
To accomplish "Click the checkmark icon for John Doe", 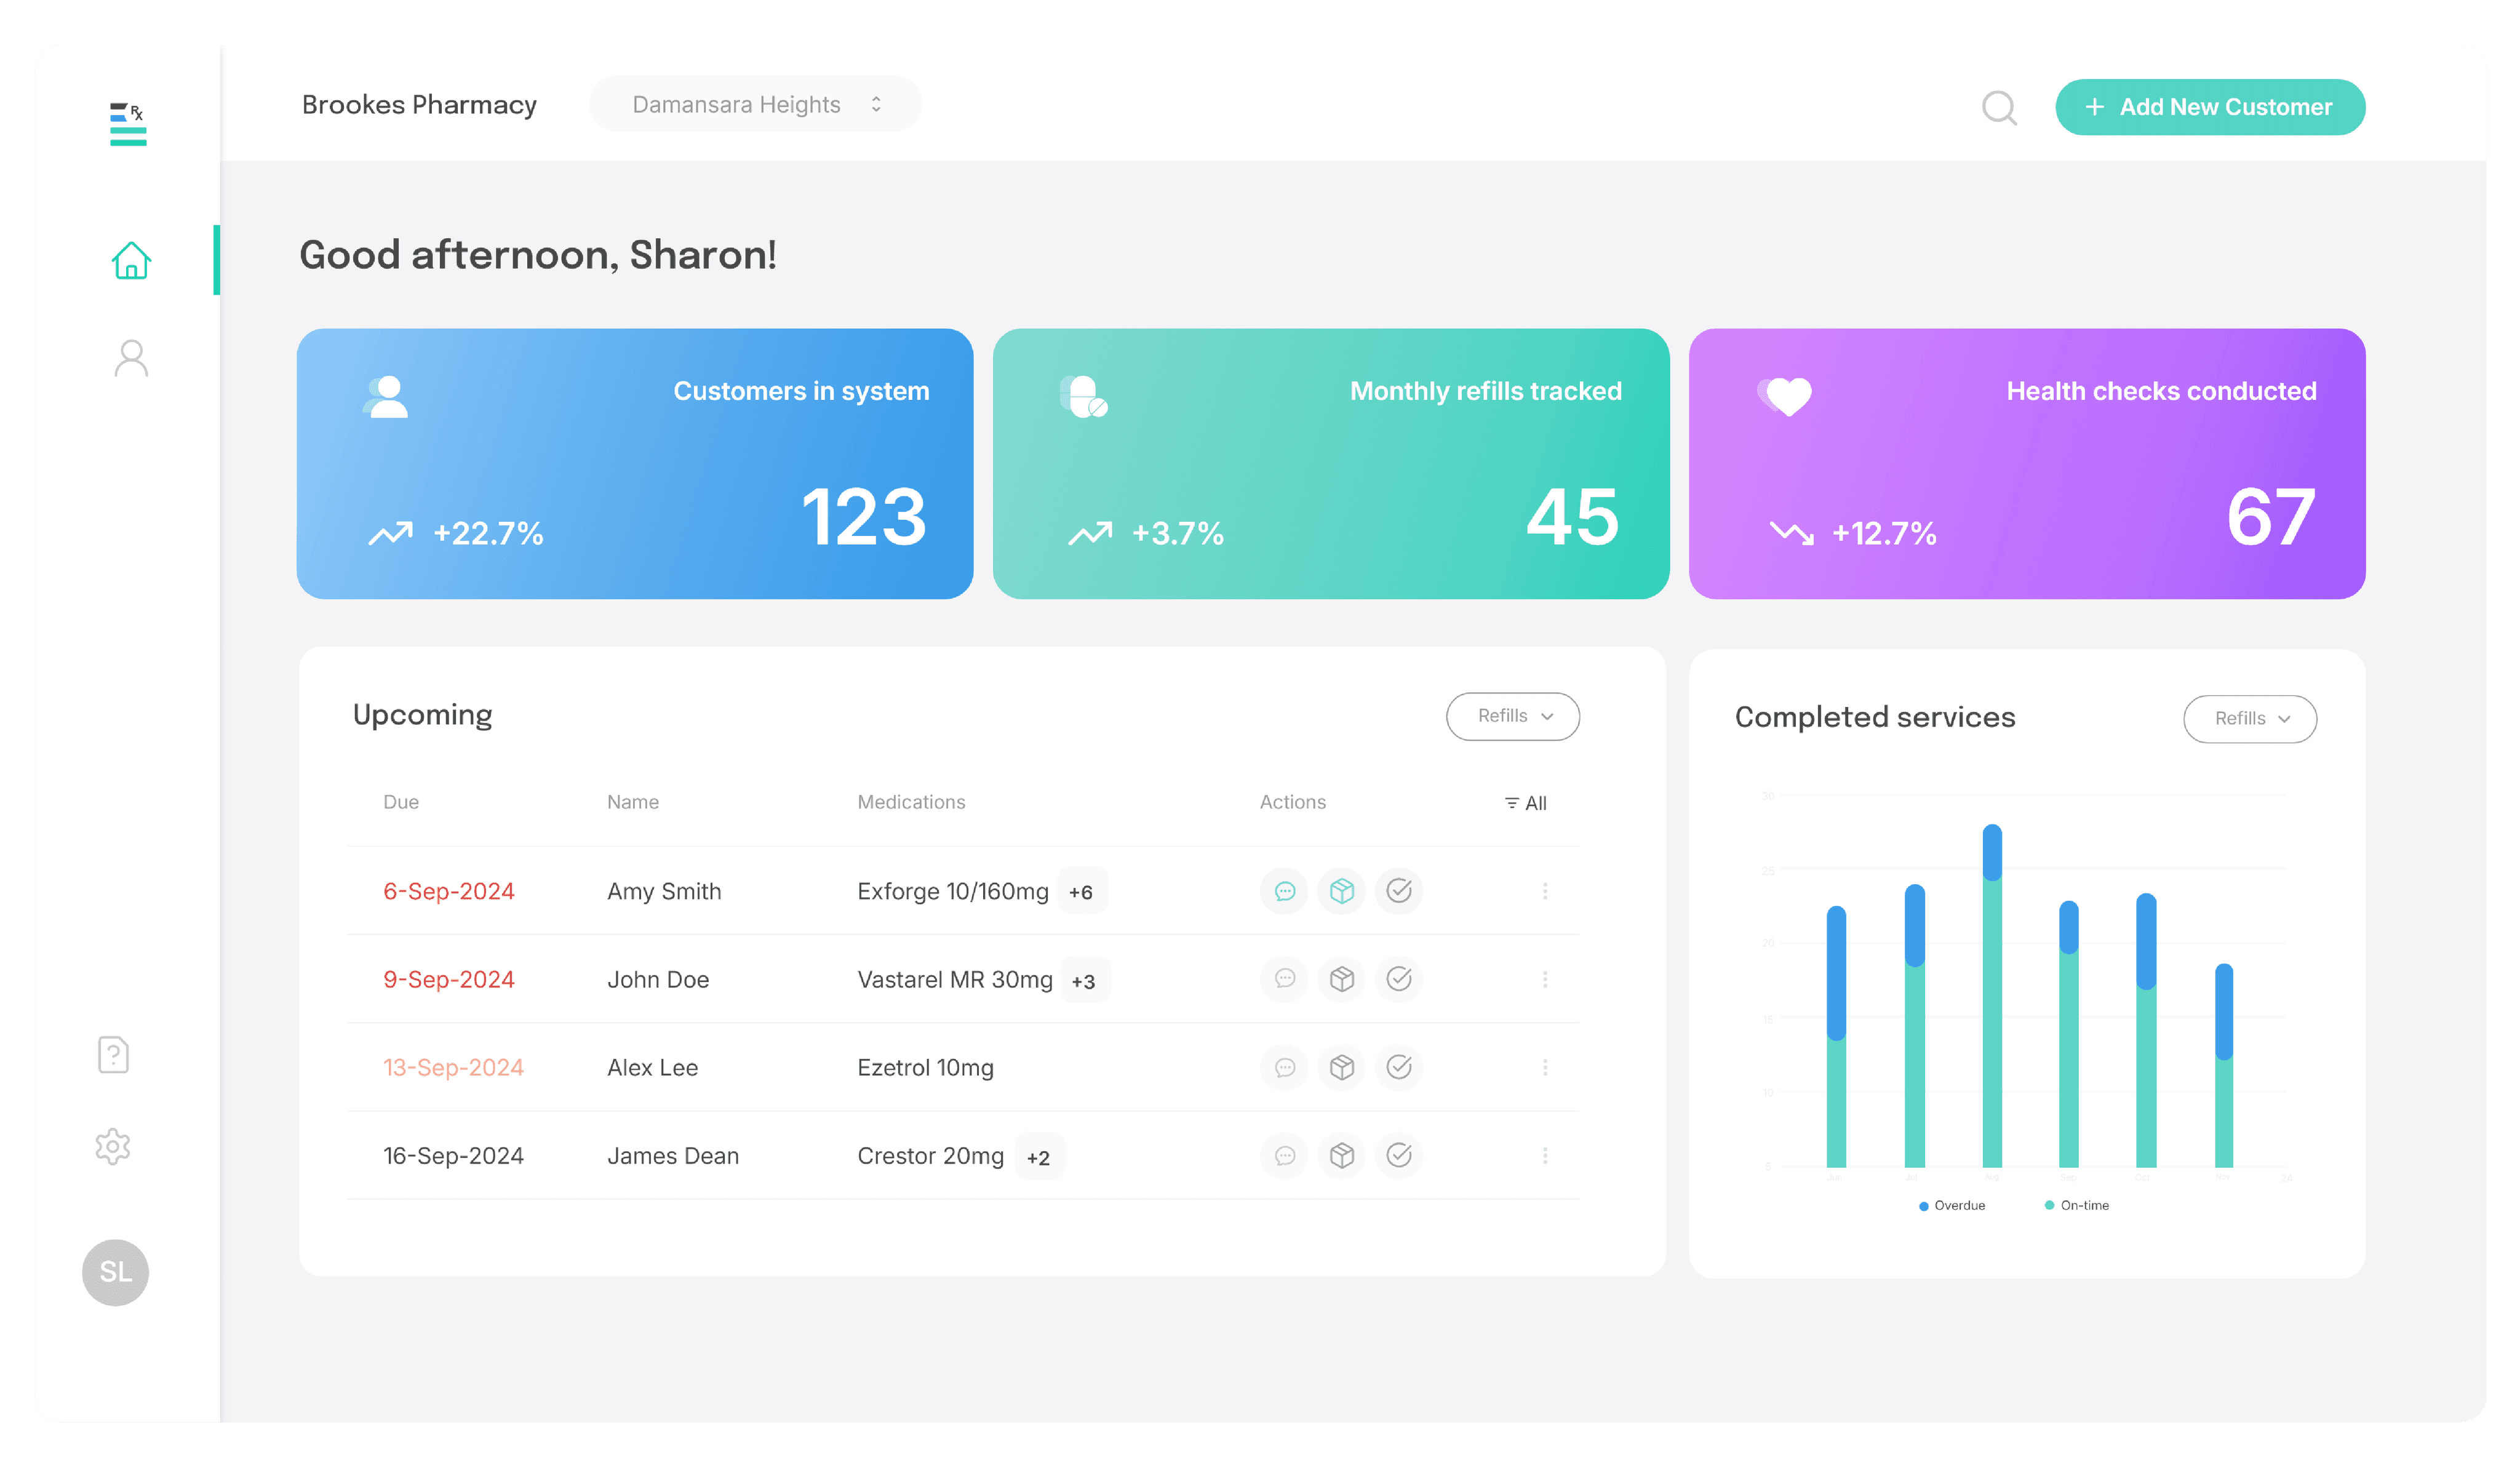I will [x=1398, y=978].
